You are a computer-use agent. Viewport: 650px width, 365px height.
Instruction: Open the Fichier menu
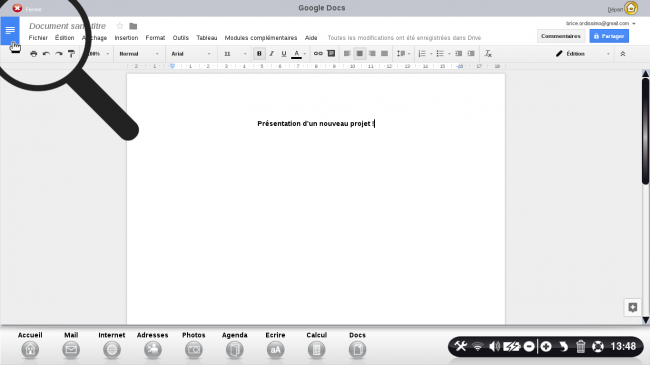(x=38, y=38)
